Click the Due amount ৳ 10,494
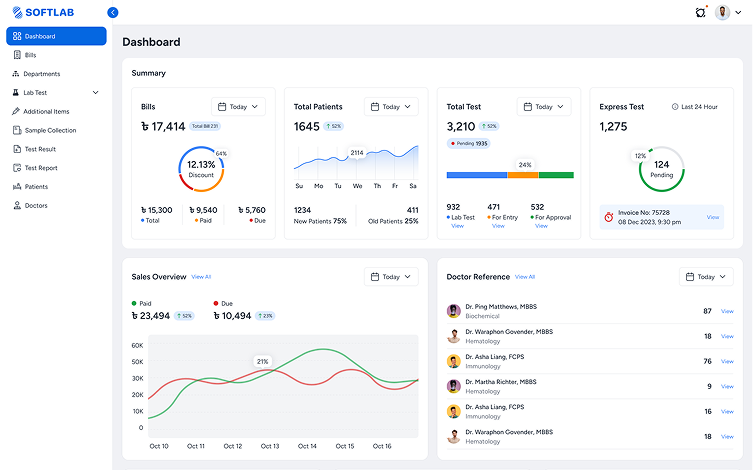This screenshot has width=753, height=470. 232,316
